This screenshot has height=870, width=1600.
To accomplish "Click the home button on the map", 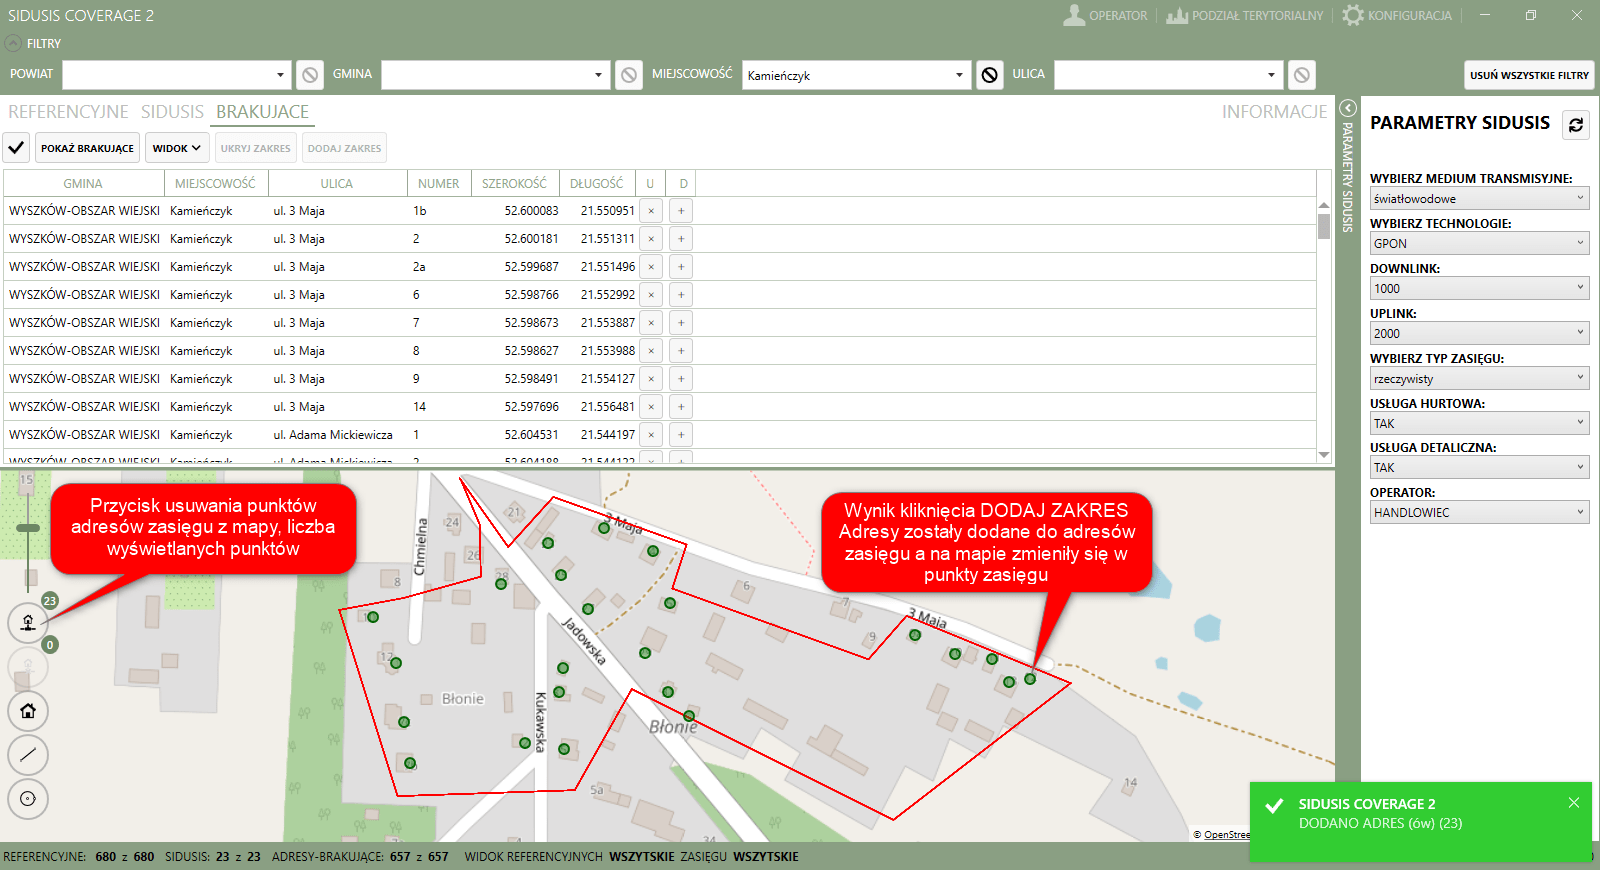I will pos(28,711).
